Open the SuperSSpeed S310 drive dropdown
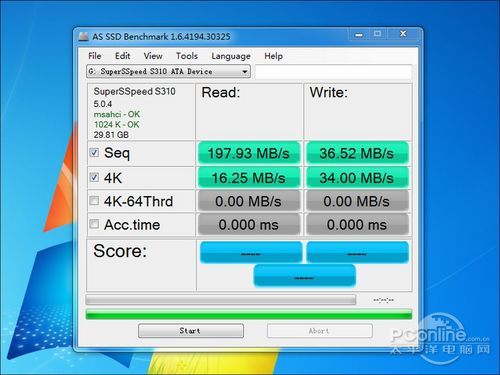500x375 pixels. pyautogui.click(x=168, y=71)
